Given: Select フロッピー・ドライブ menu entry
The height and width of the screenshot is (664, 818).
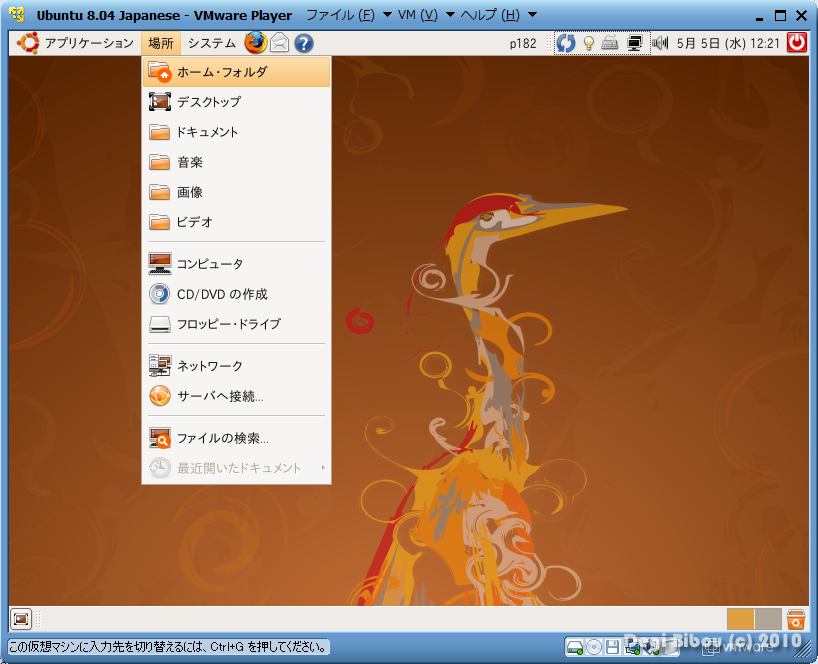Looking at the screenshot, I should tap(236, 324).
